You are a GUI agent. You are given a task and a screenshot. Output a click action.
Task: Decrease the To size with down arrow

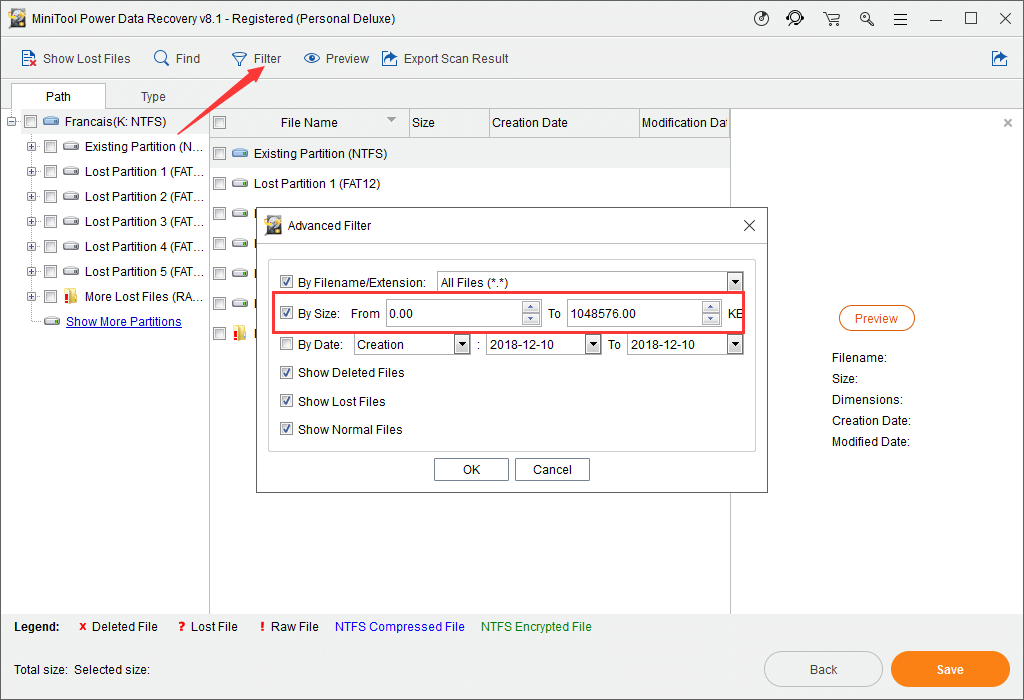click(x=711, y=319)
